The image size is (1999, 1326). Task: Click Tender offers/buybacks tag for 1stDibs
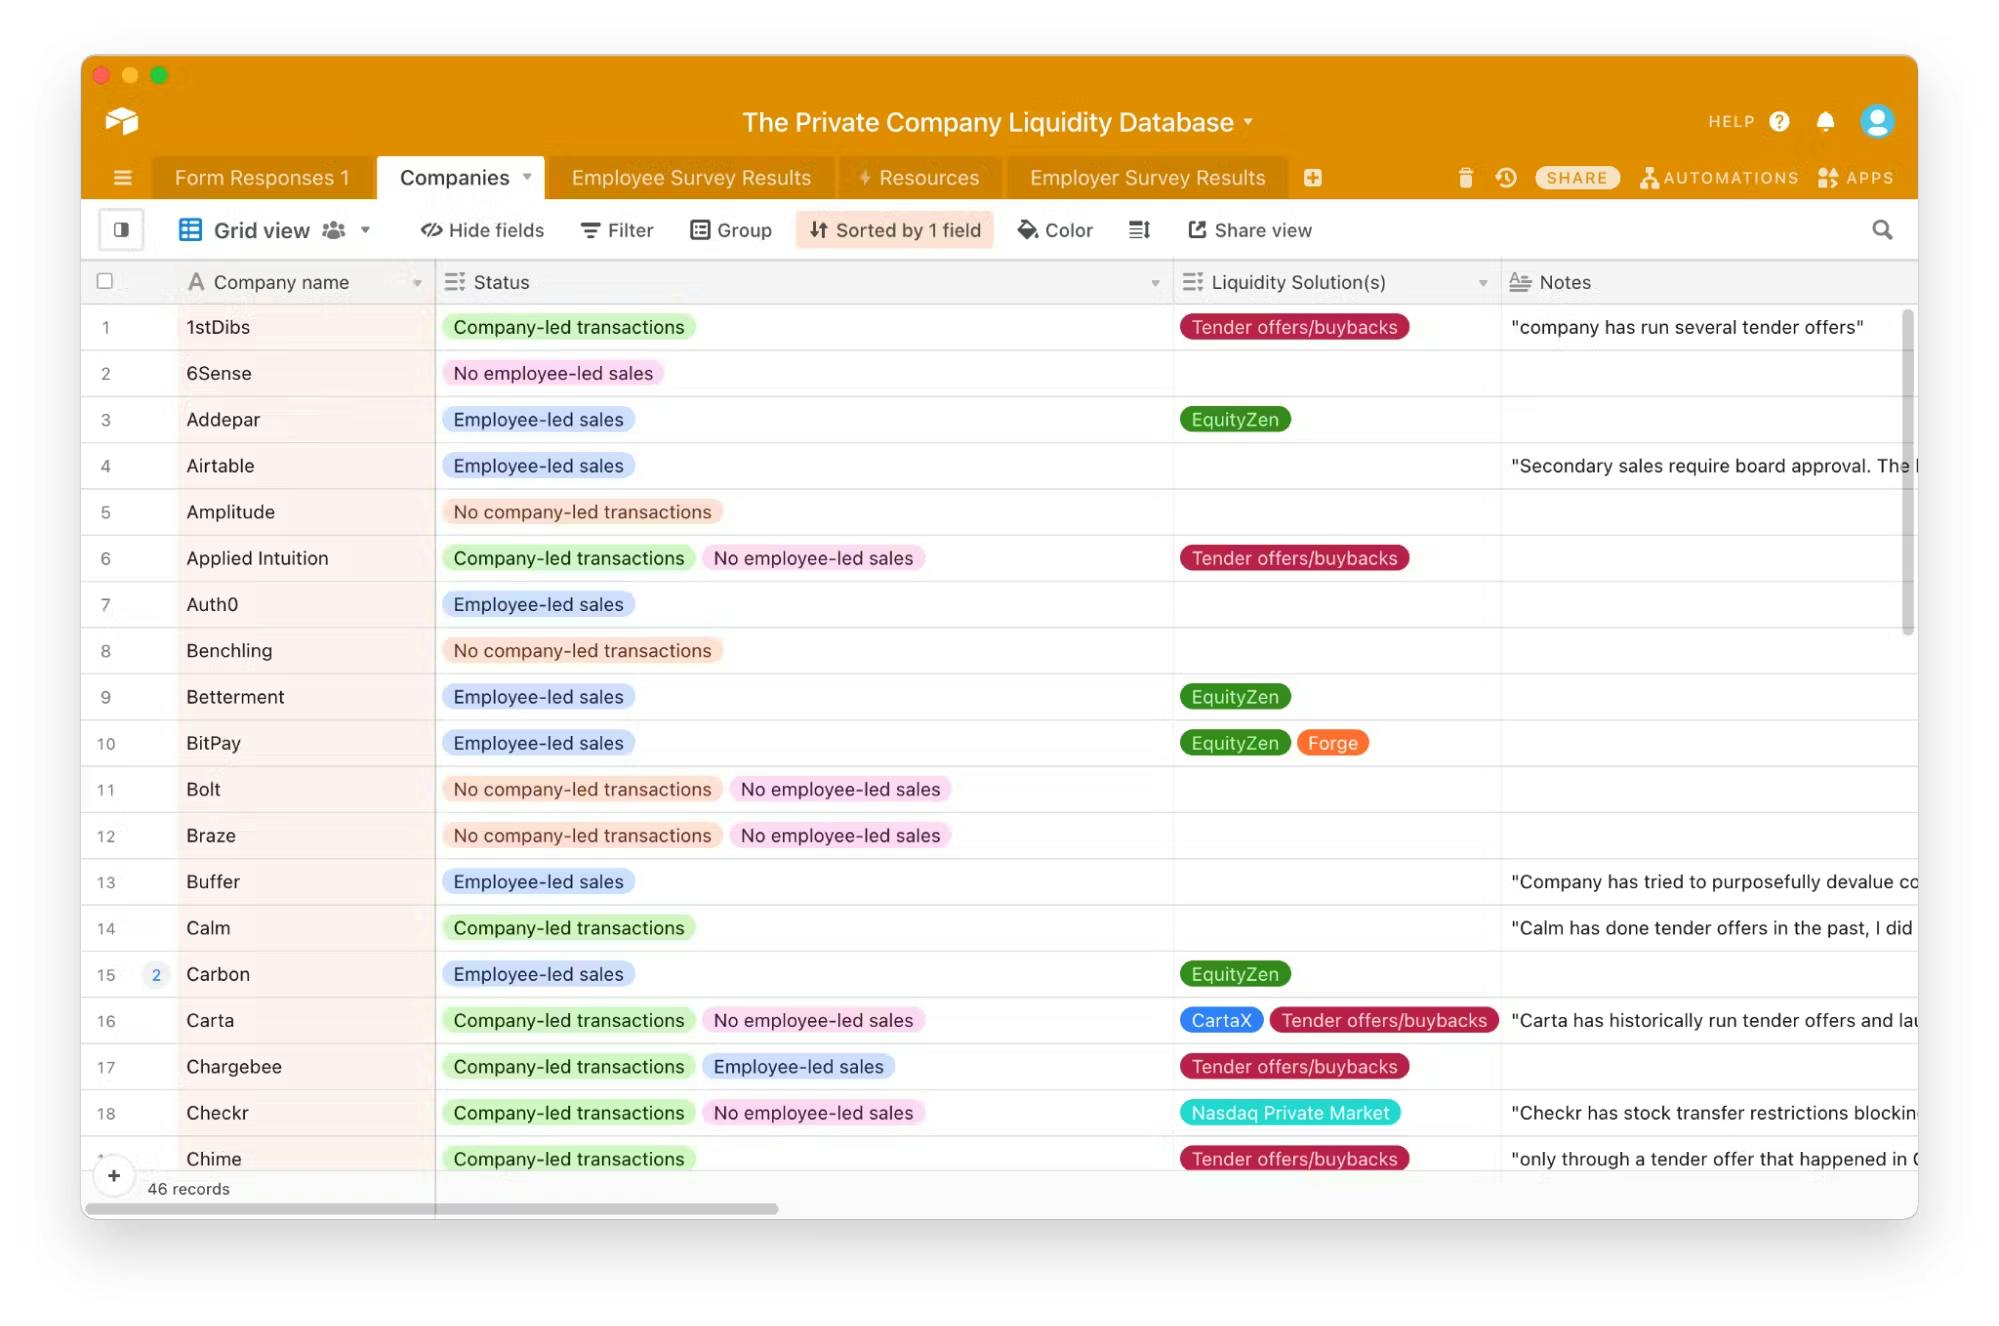click(x=1294, y=327)
